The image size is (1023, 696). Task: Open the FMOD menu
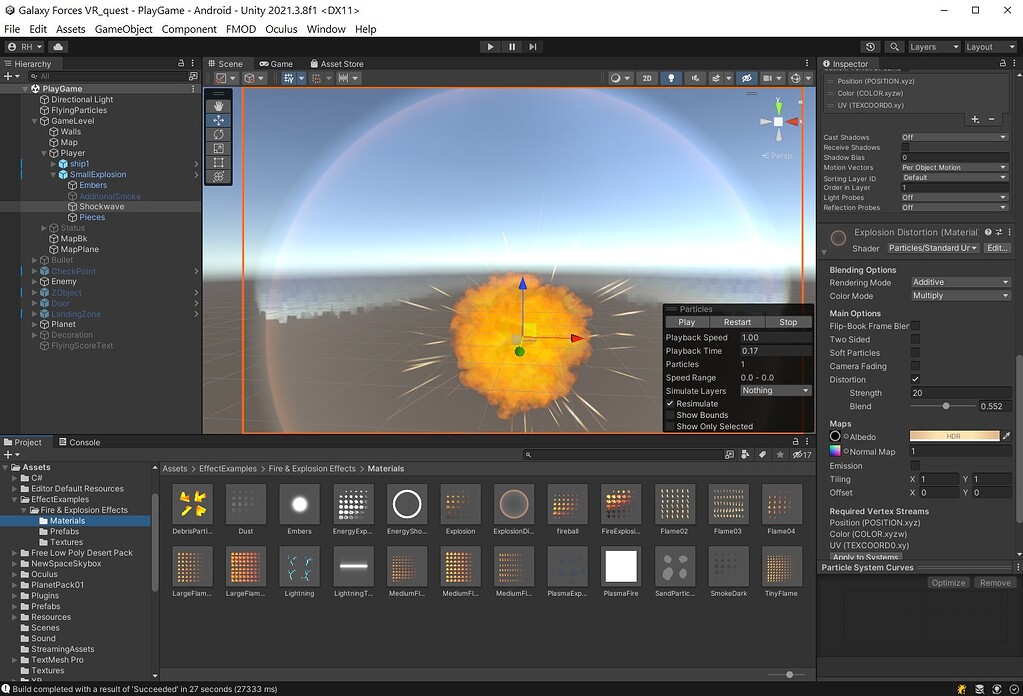tap(241, 29)
